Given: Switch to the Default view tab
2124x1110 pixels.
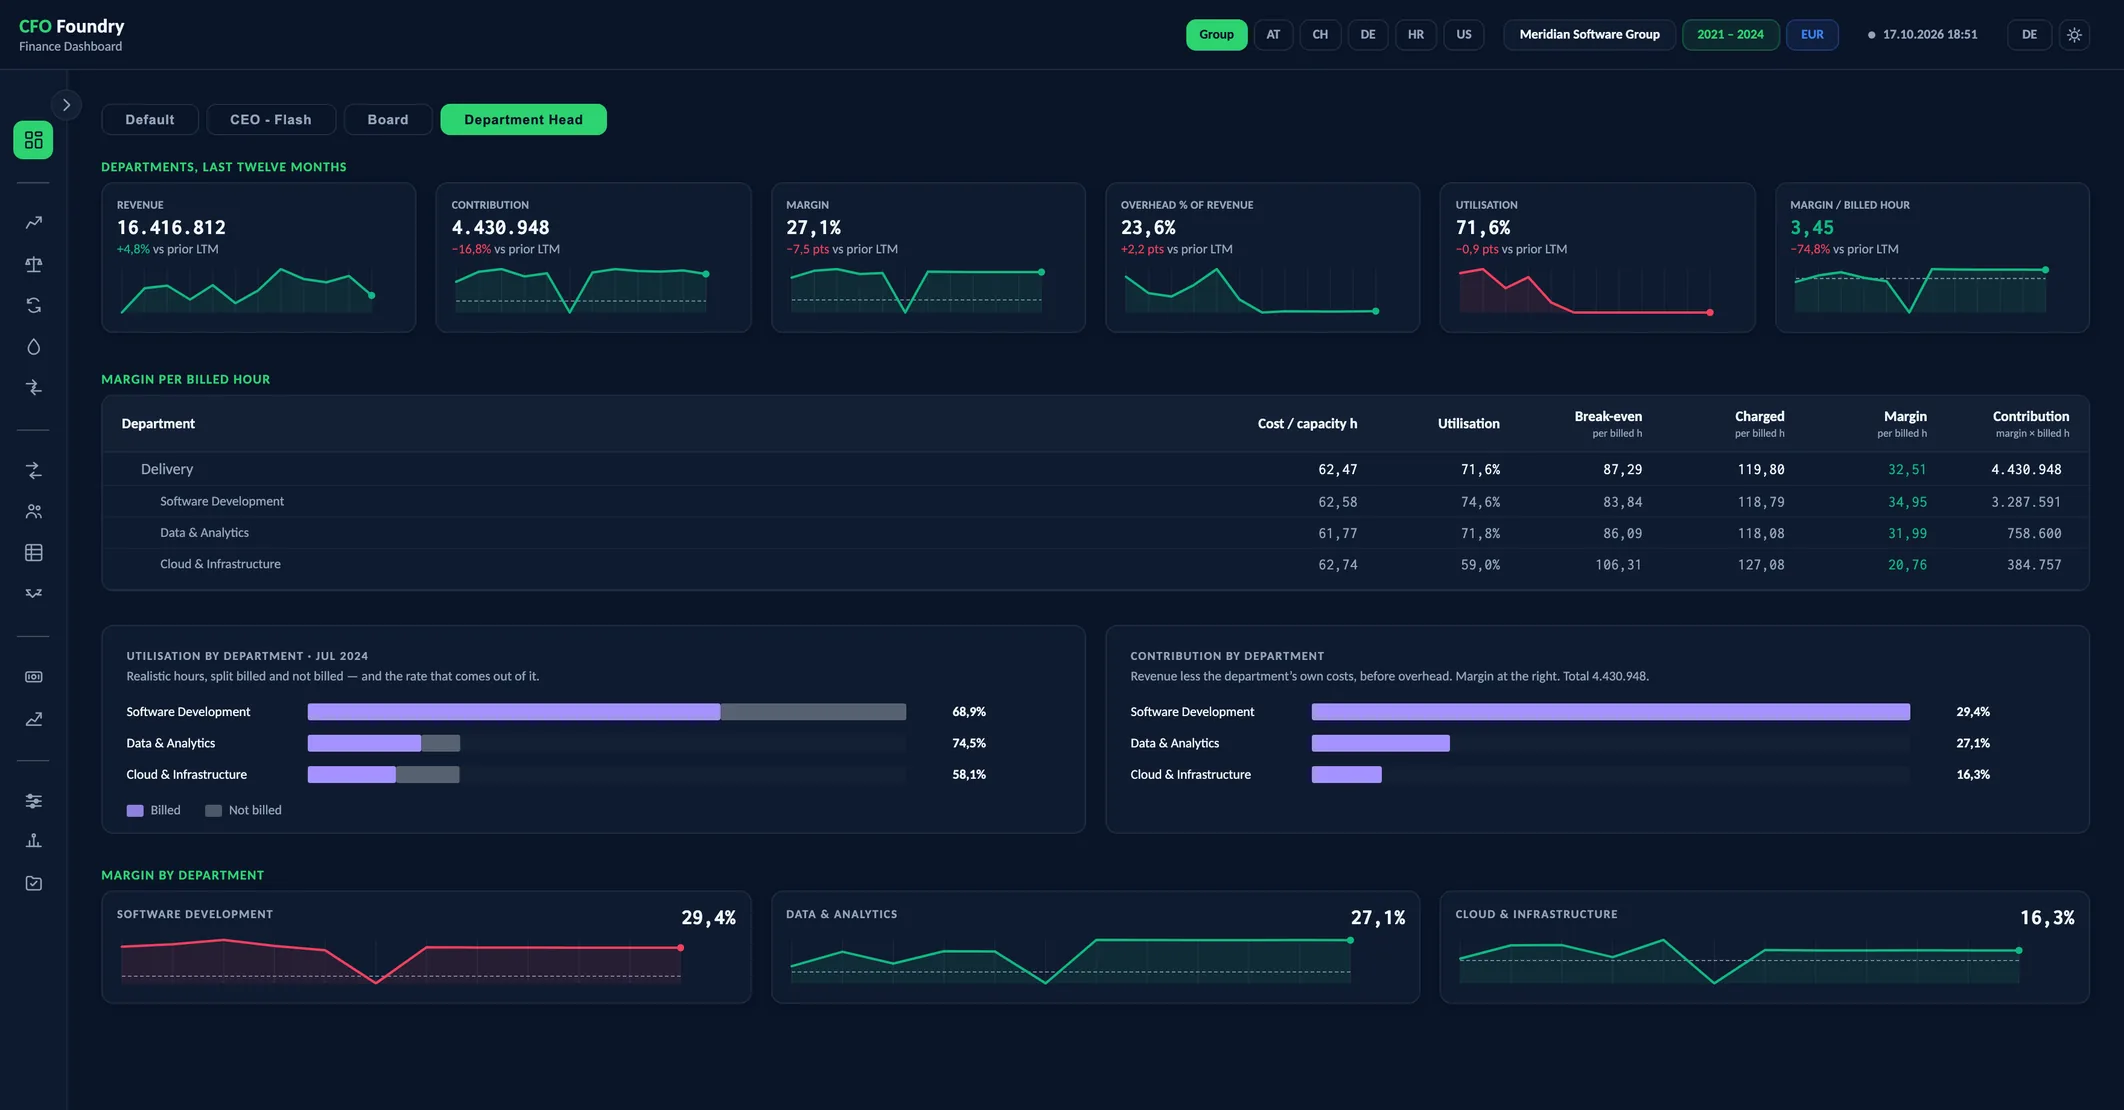Looking at the screenshot, I should pyautogui.click(x=150, y=119).
